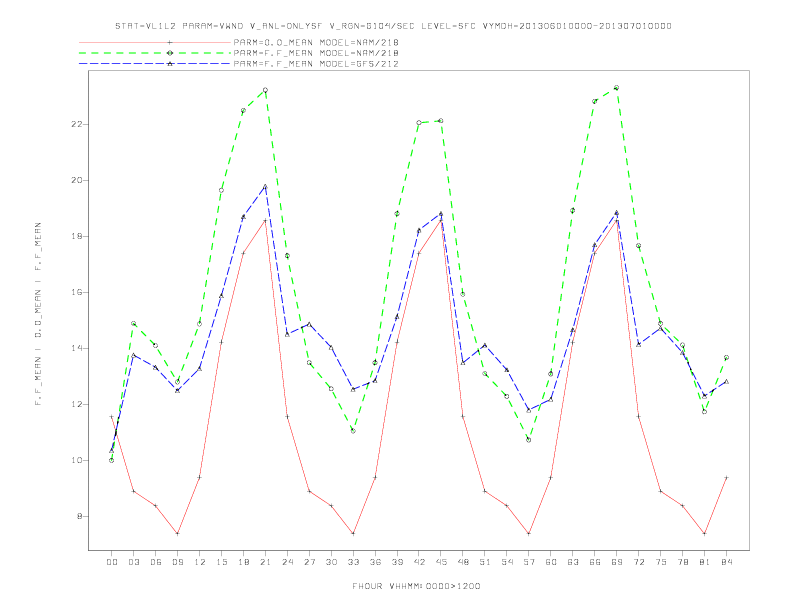Click the x-axis tick label 18

pyautogui.click(x=243, y=562)
